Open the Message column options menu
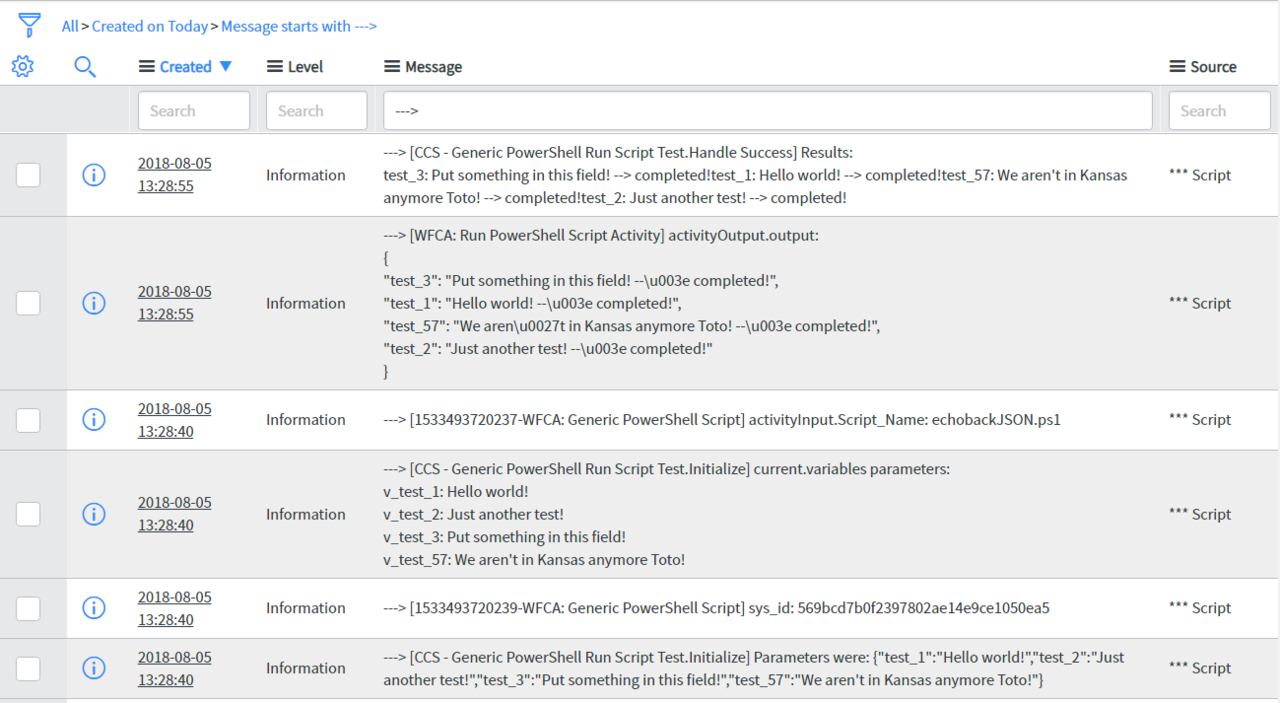1280x703 pixels. (392, 67)
